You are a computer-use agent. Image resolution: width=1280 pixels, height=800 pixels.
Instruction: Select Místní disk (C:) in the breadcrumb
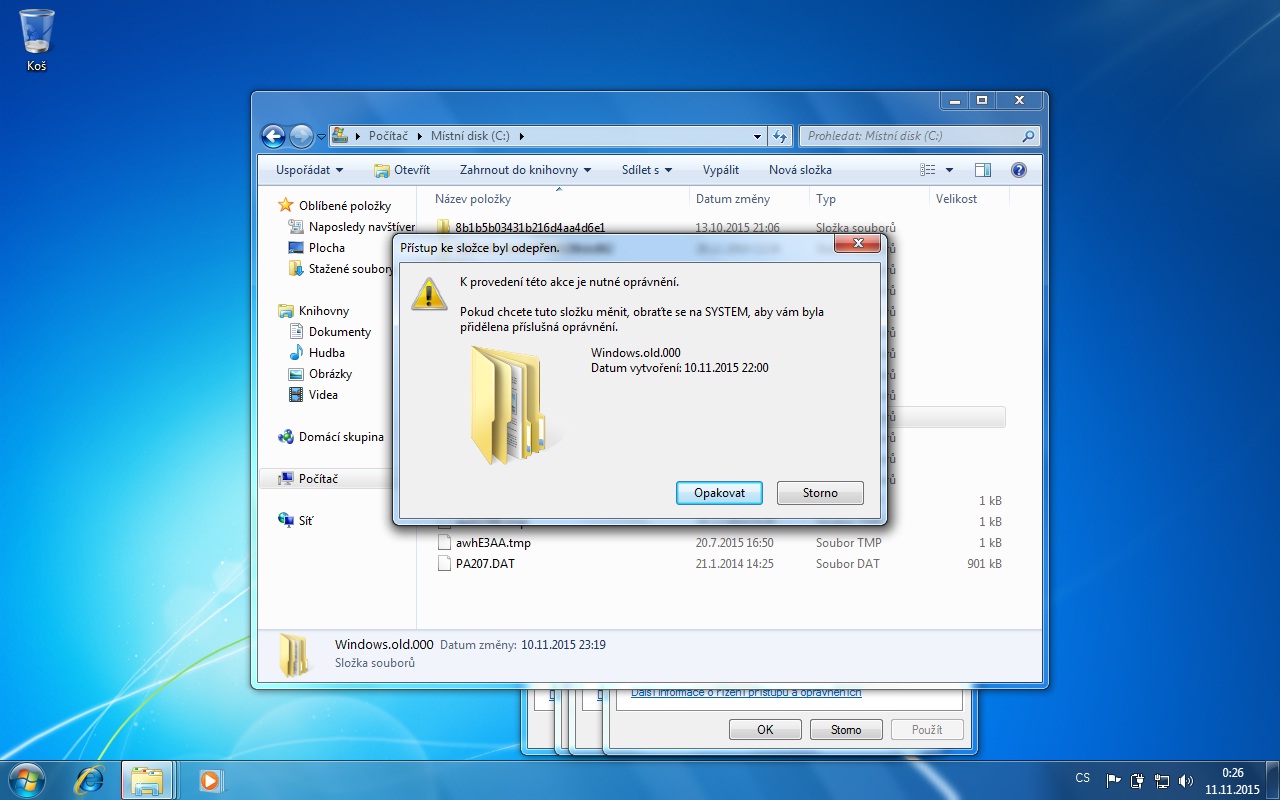[470, 136]
